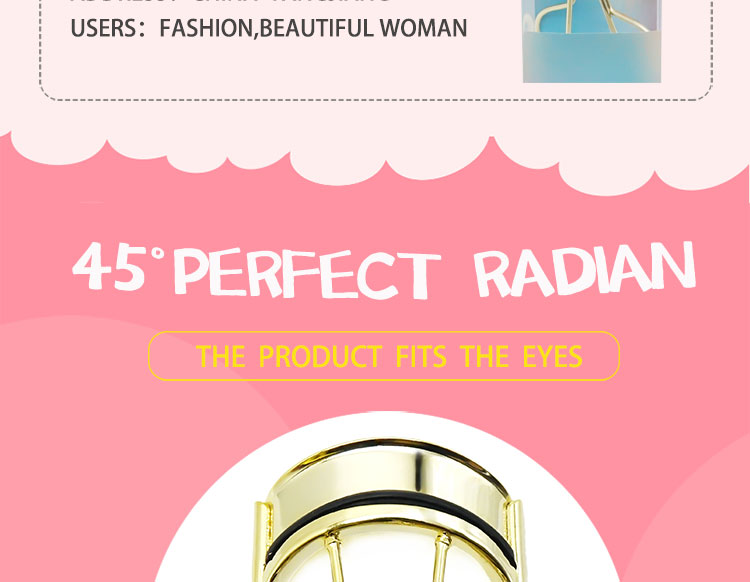
Task: Click the yellow word "THE" before "PRODUCT"
Action: coord(221,356)
